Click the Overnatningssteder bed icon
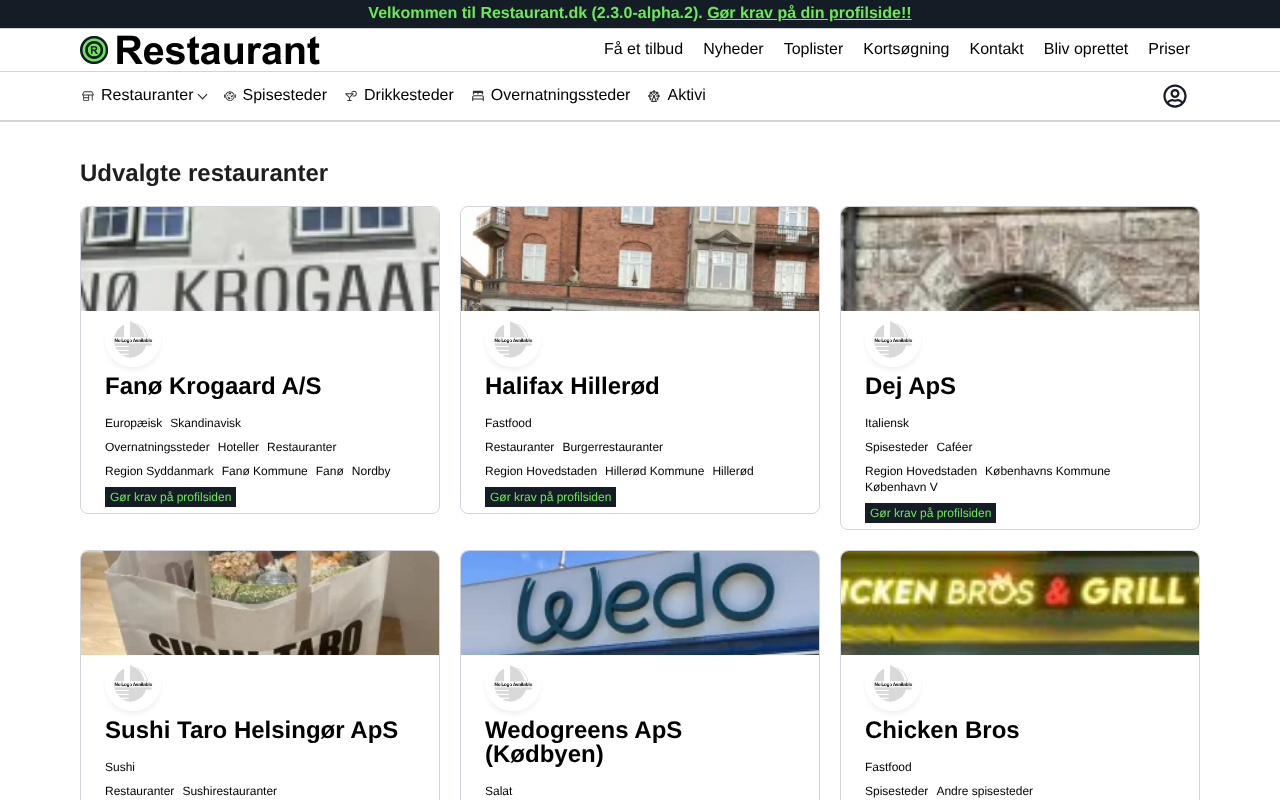 (x=478, y=96)
